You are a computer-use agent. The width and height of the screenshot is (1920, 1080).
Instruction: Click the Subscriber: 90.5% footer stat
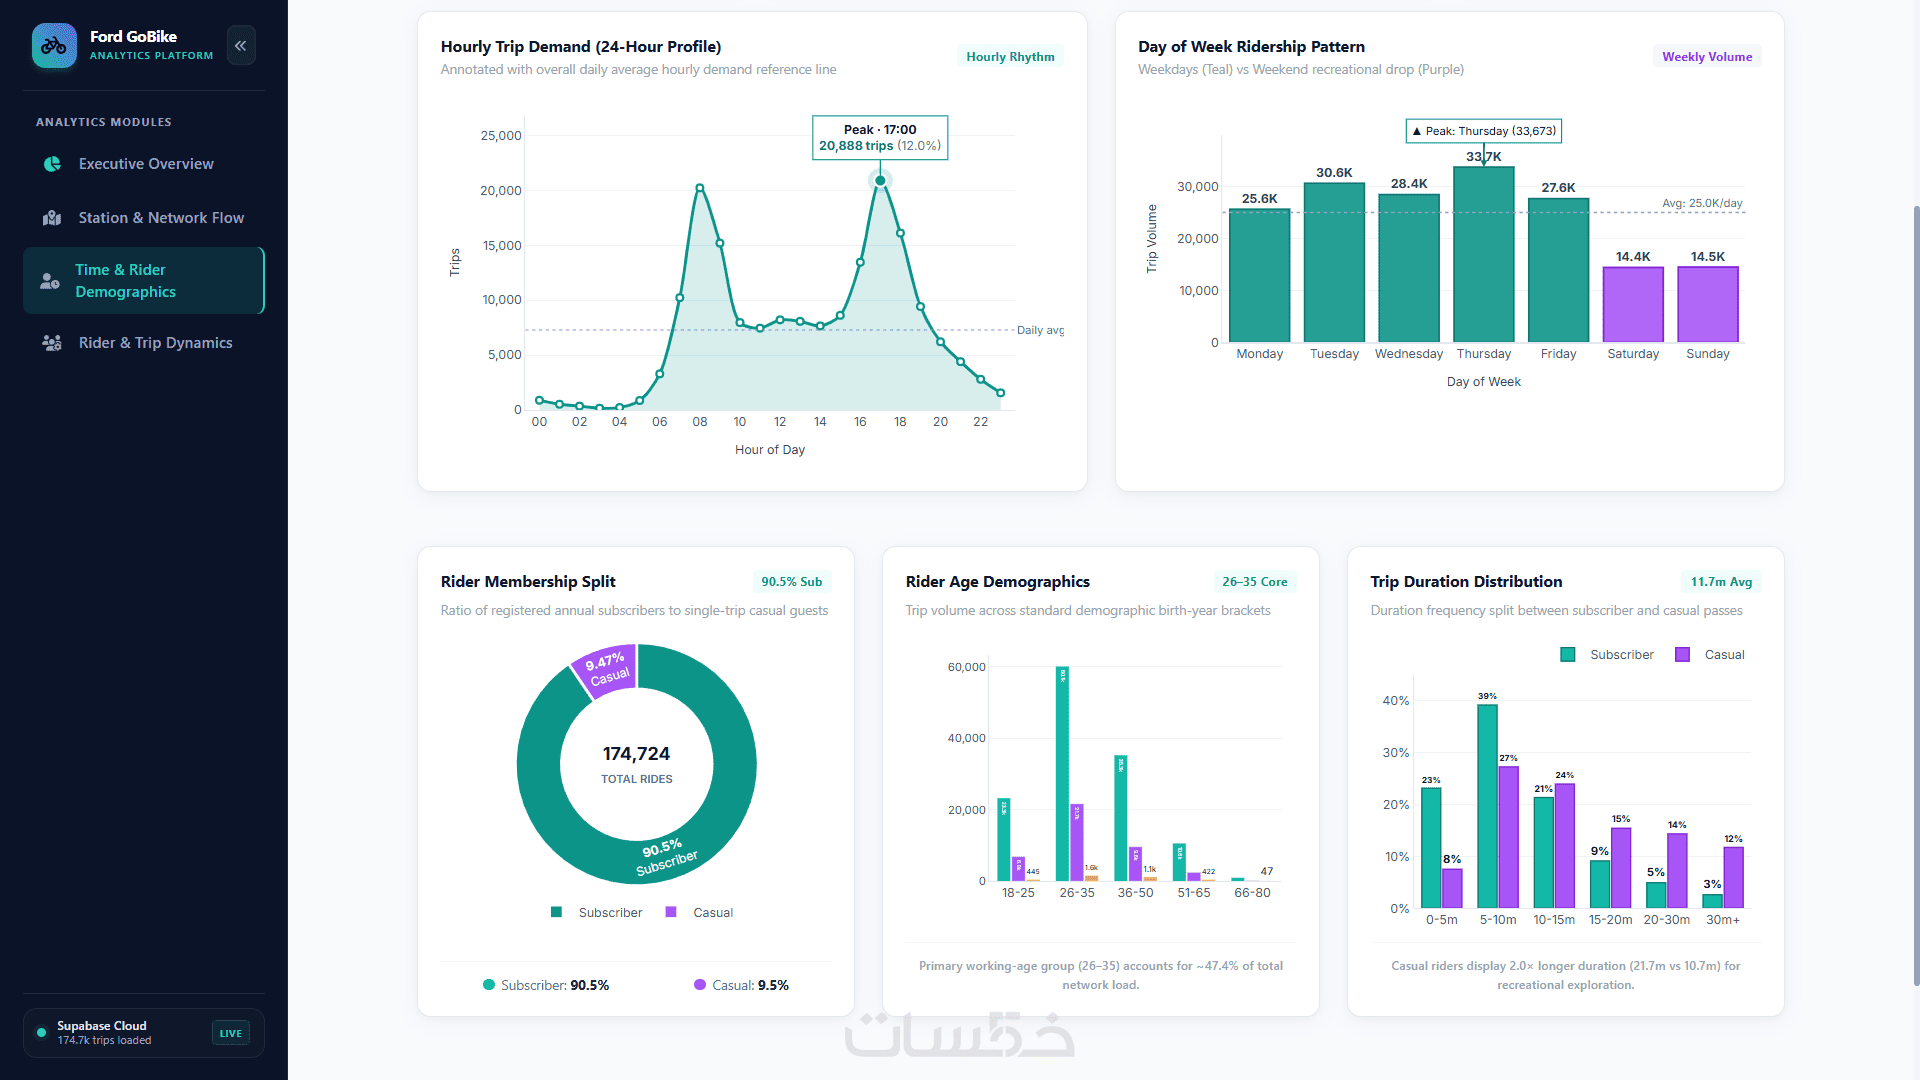(x=546, y=985)
